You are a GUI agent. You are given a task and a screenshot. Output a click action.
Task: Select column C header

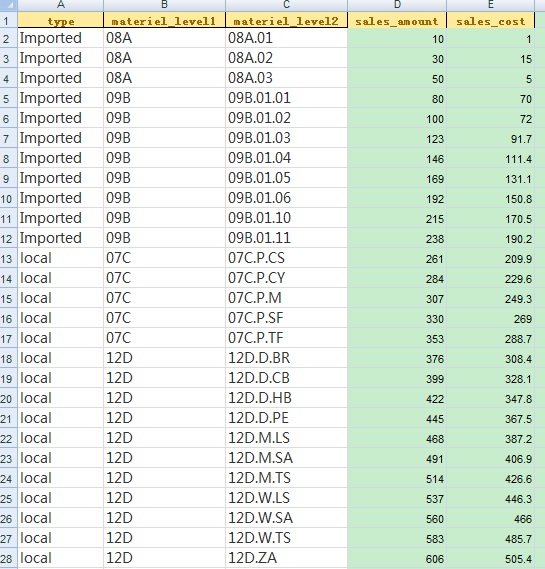tap(286, 5)
